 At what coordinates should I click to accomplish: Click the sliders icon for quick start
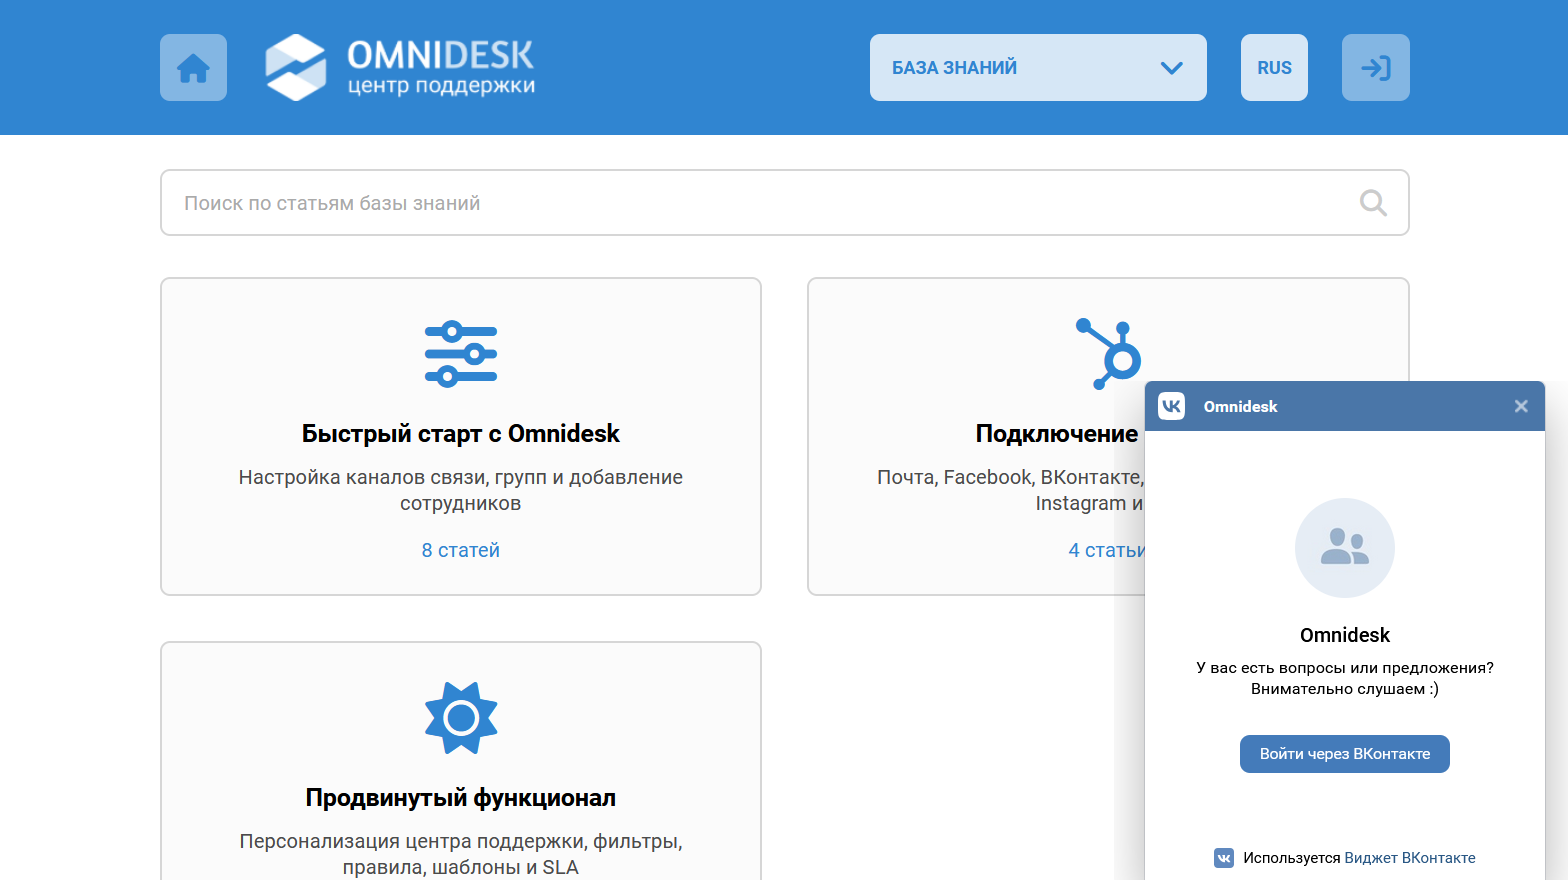click(x=461, y=354)
